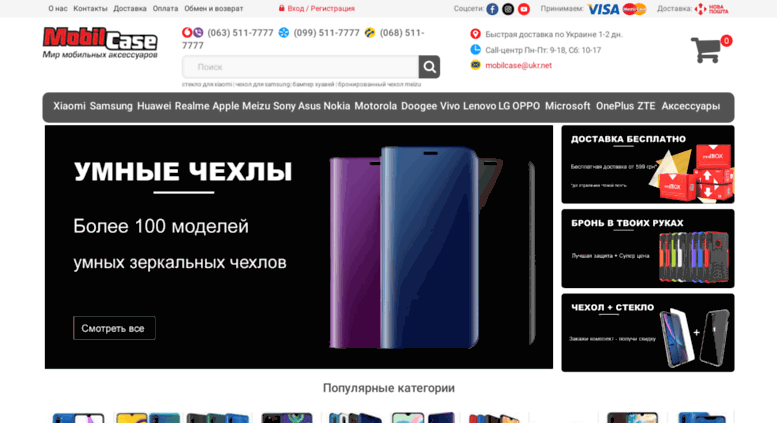Screen dimensions: 777x423
Task: Open the Instagram social icon
Action: pos(508,9)
